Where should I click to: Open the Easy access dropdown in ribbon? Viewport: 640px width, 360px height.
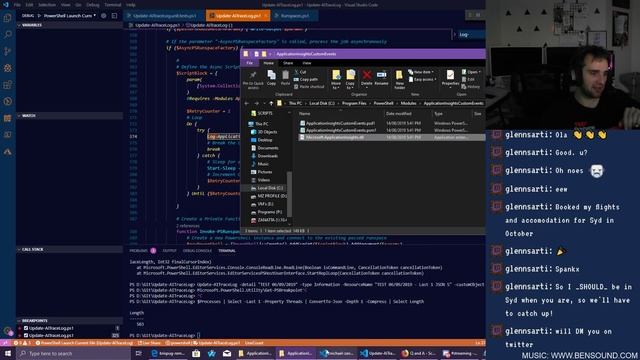click(423, 80)
